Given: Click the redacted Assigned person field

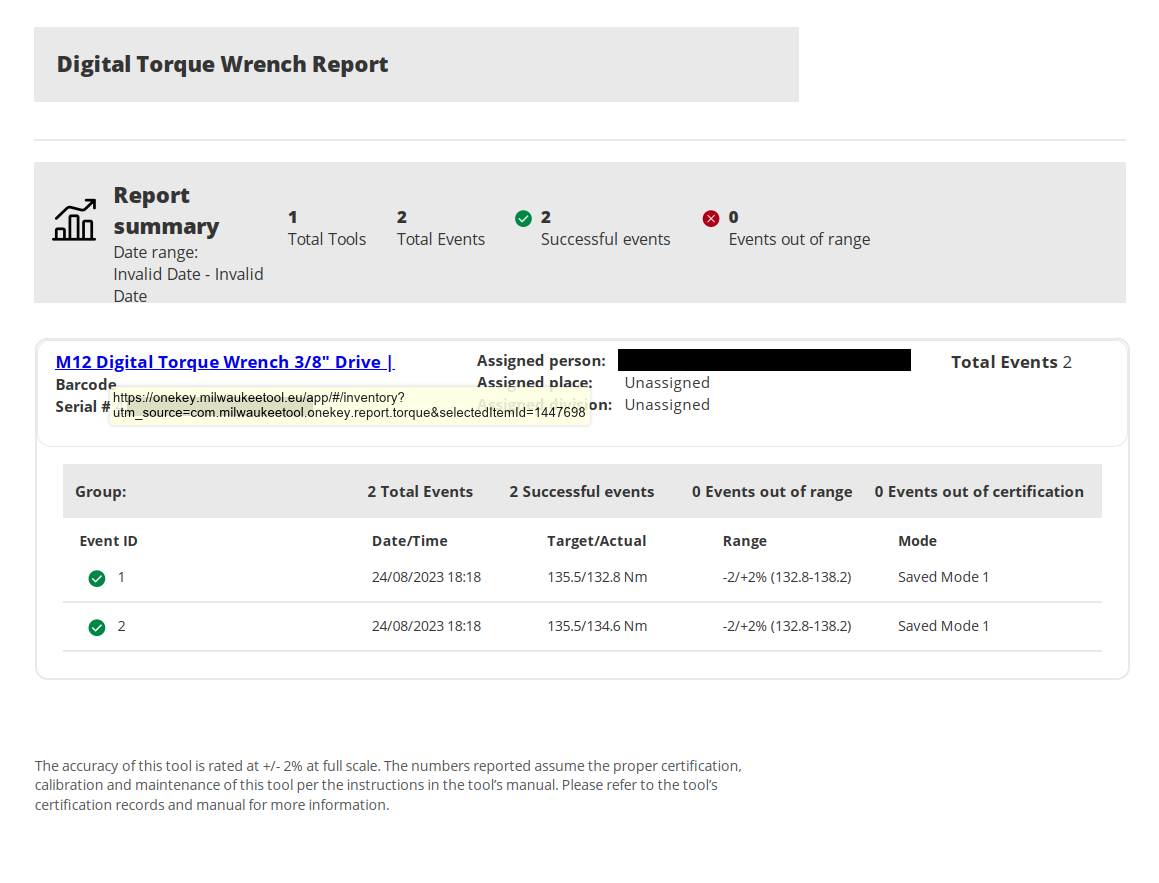Looking at the screenshot, I should coord(764,360).
